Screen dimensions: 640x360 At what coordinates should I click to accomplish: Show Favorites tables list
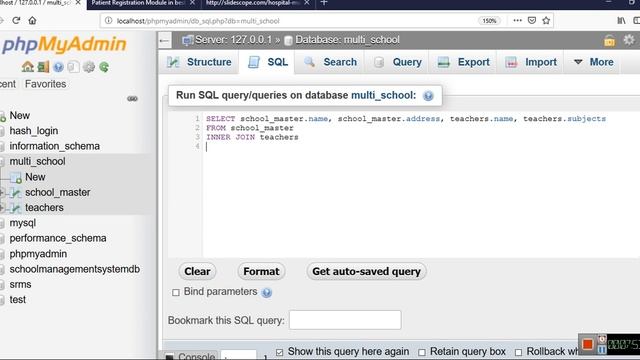pyautogui.click(x=45, y=84)
